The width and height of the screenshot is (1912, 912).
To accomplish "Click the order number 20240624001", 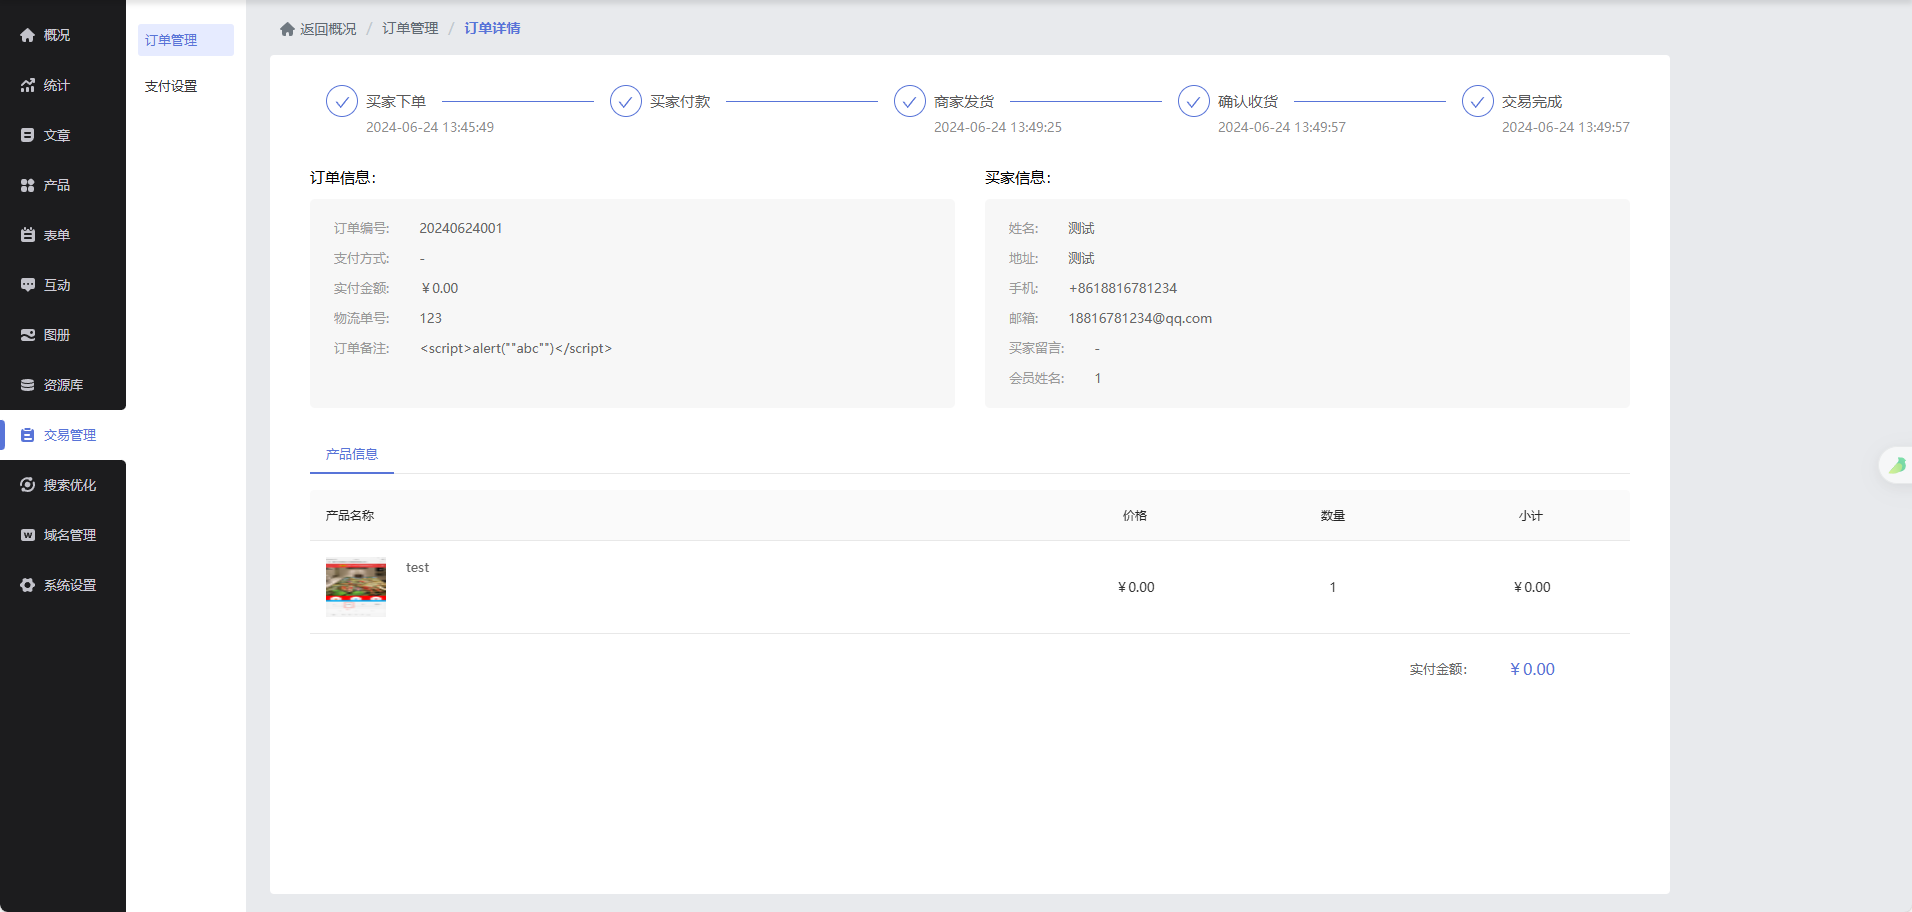I will tap(461, 228).
